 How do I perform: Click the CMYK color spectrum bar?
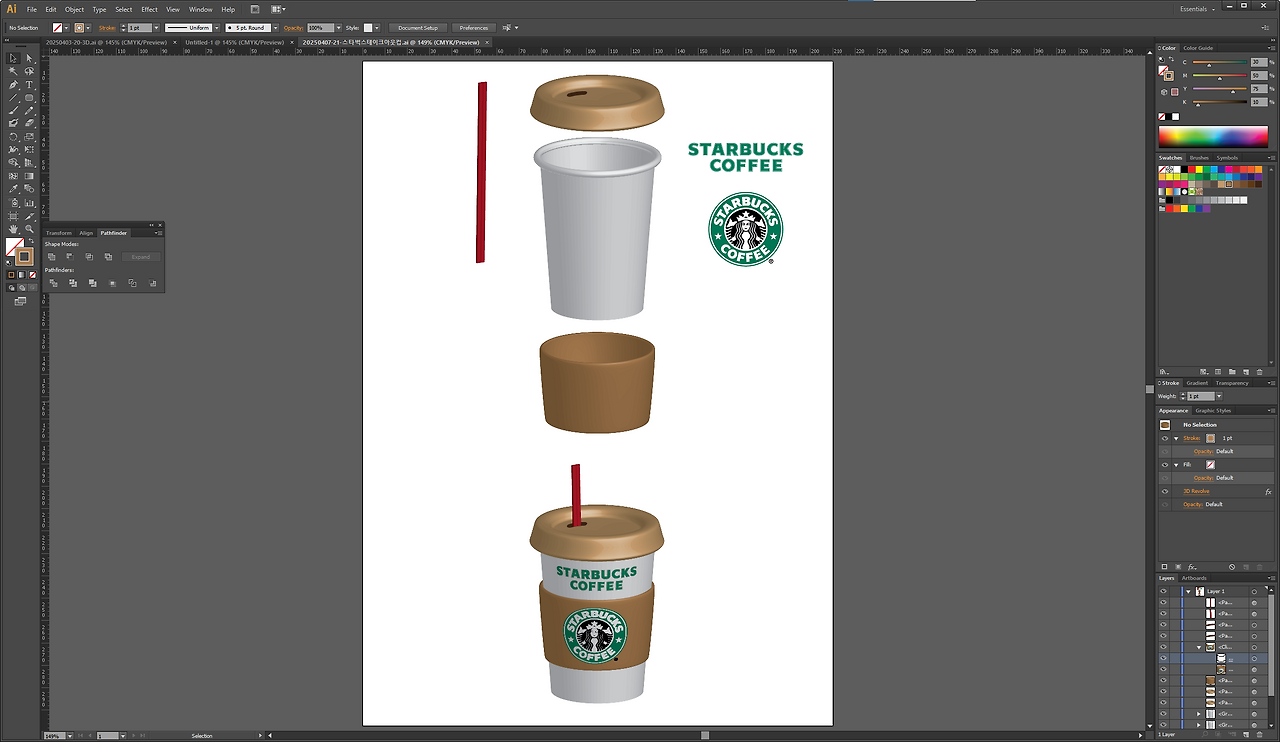tap(1212, 137)
